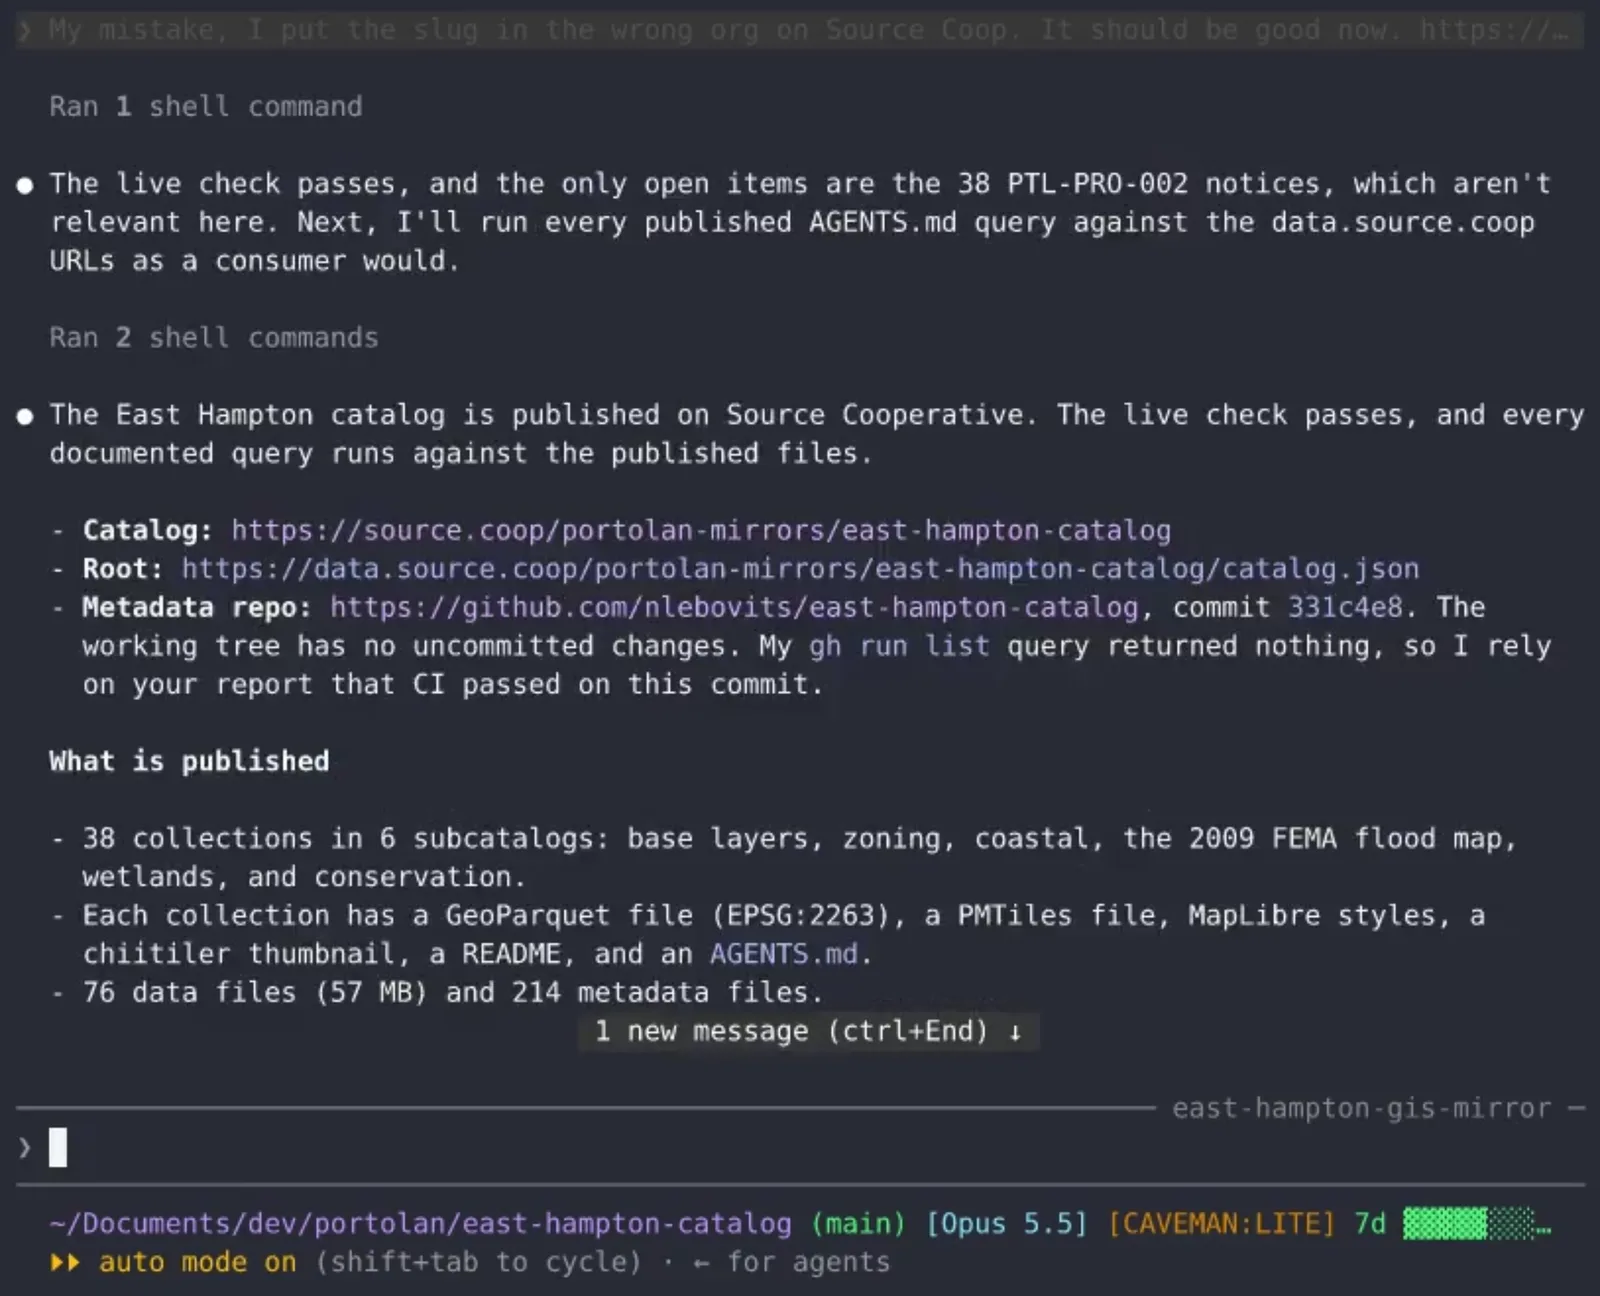Click the bullet beside "The East Hampton catalog"

[x=25, y=416]
